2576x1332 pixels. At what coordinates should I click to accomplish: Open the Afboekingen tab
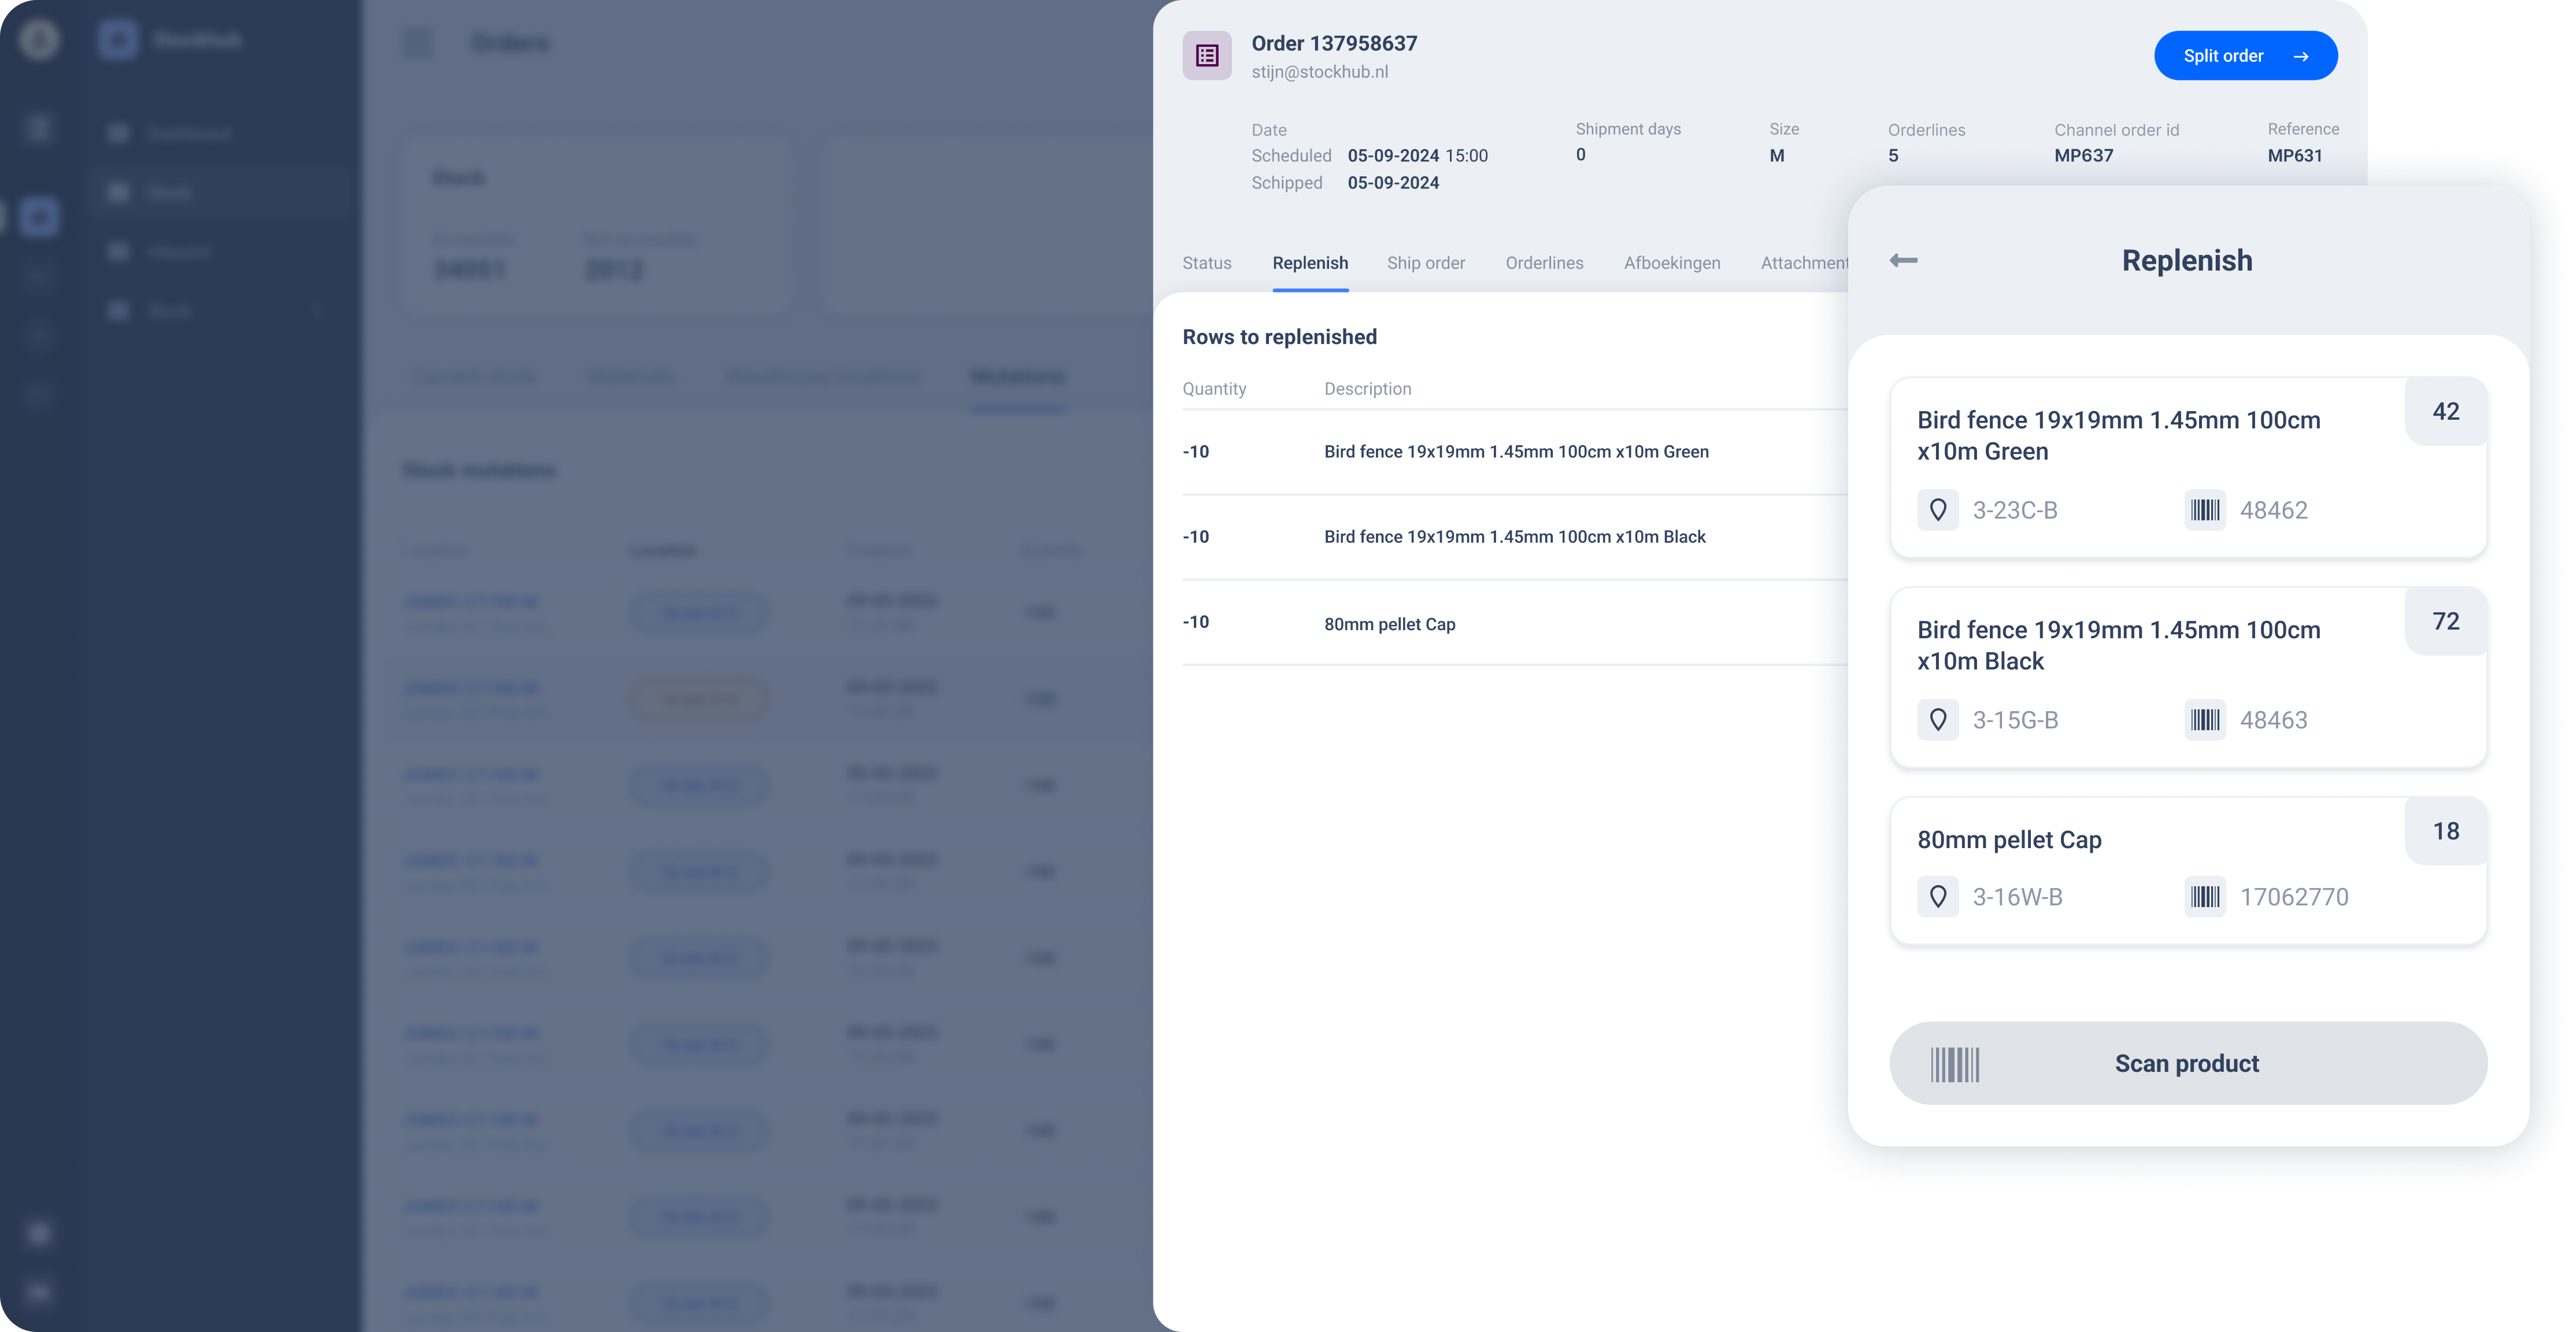coord(1672,263)
